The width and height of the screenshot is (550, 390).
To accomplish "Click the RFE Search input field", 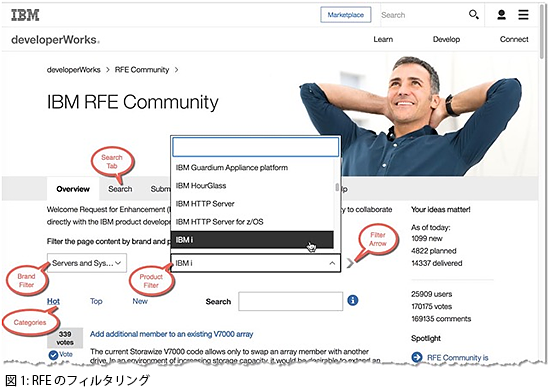I will (x=290, y=301).
